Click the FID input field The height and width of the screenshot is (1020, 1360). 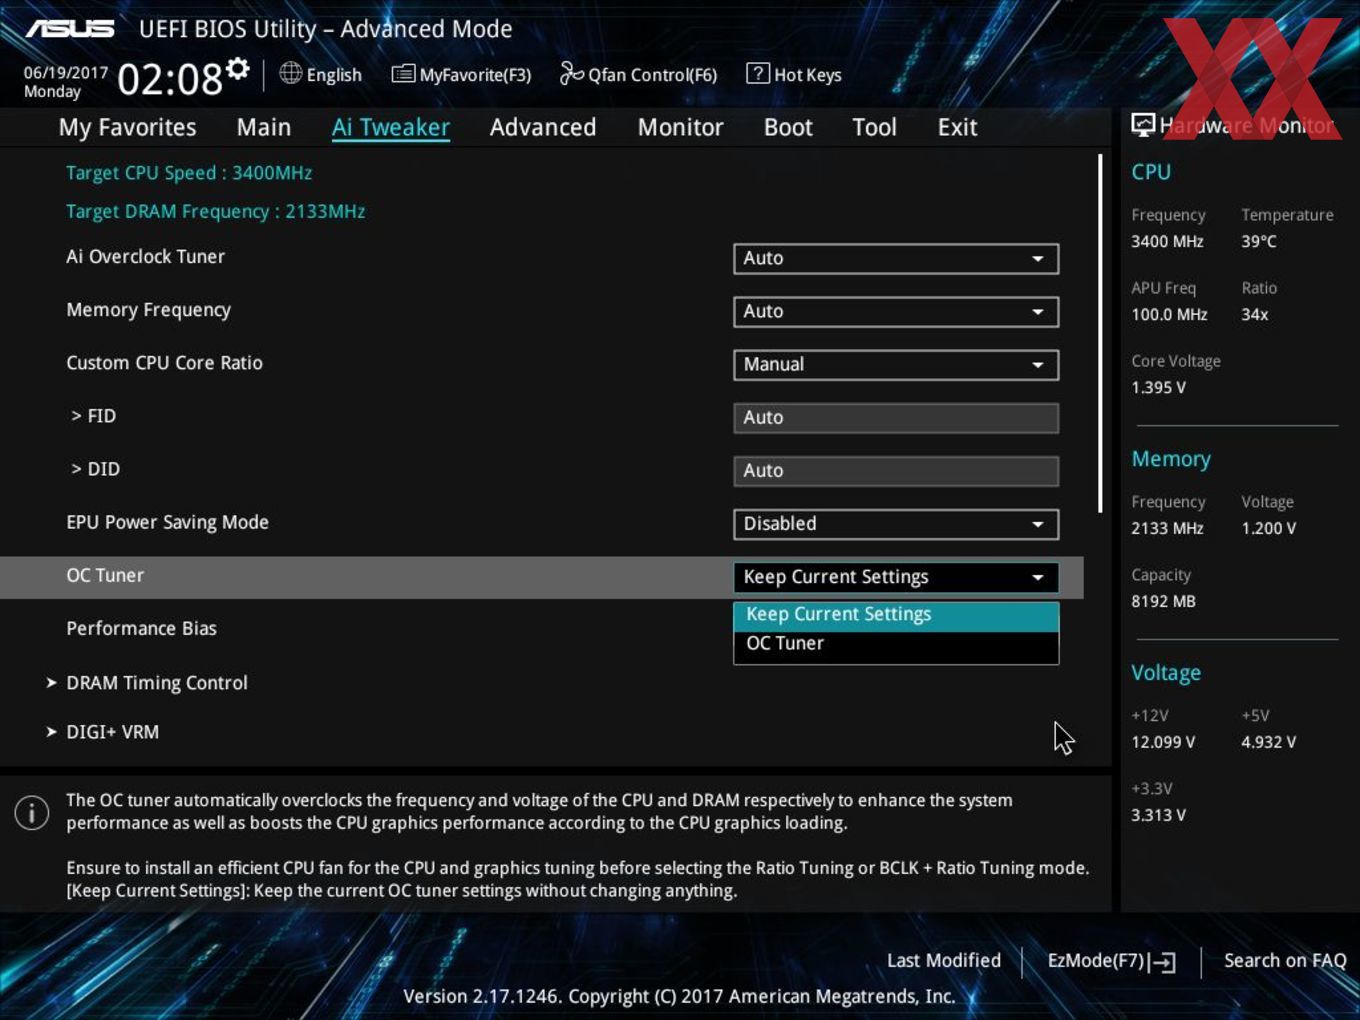[x=896, y=417]
